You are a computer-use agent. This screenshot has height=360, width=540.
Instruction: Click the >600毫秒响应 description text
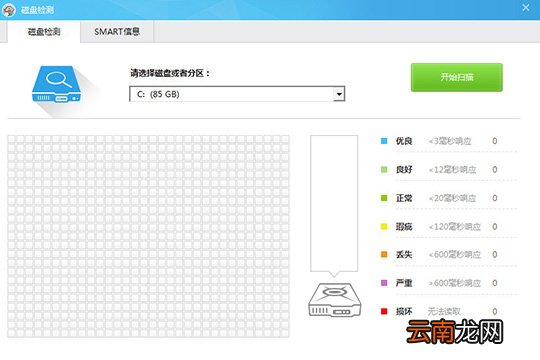coord(454,283)
